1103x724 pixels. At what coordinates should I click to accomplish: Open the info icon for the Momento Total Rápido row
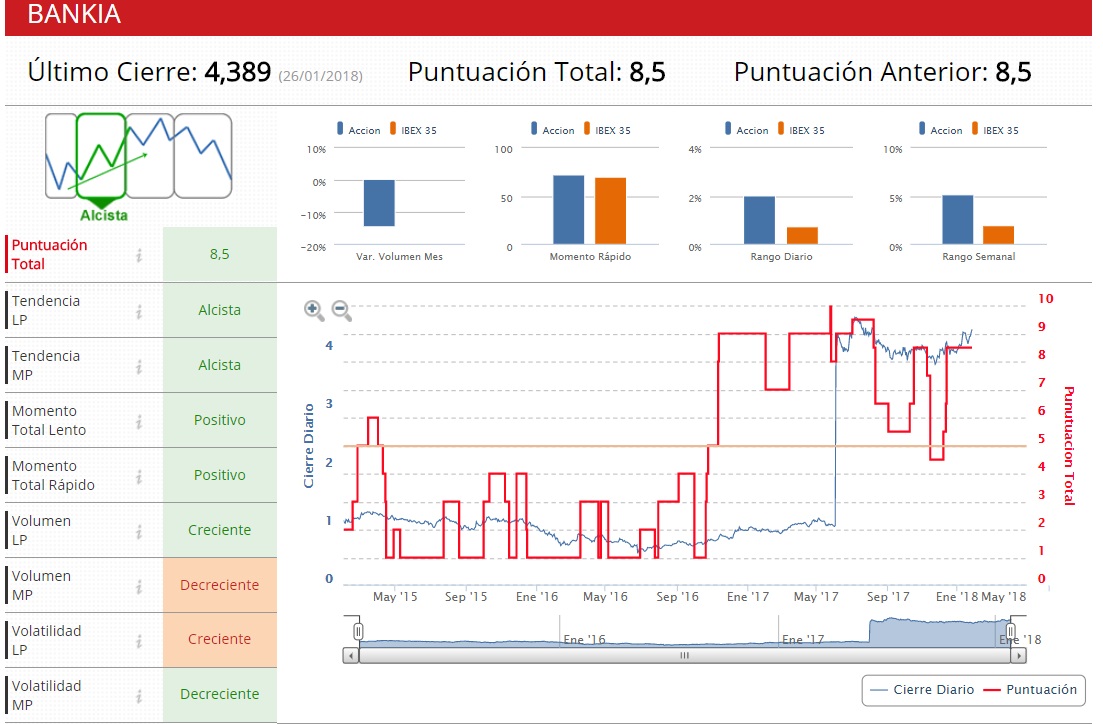point(139,476)
